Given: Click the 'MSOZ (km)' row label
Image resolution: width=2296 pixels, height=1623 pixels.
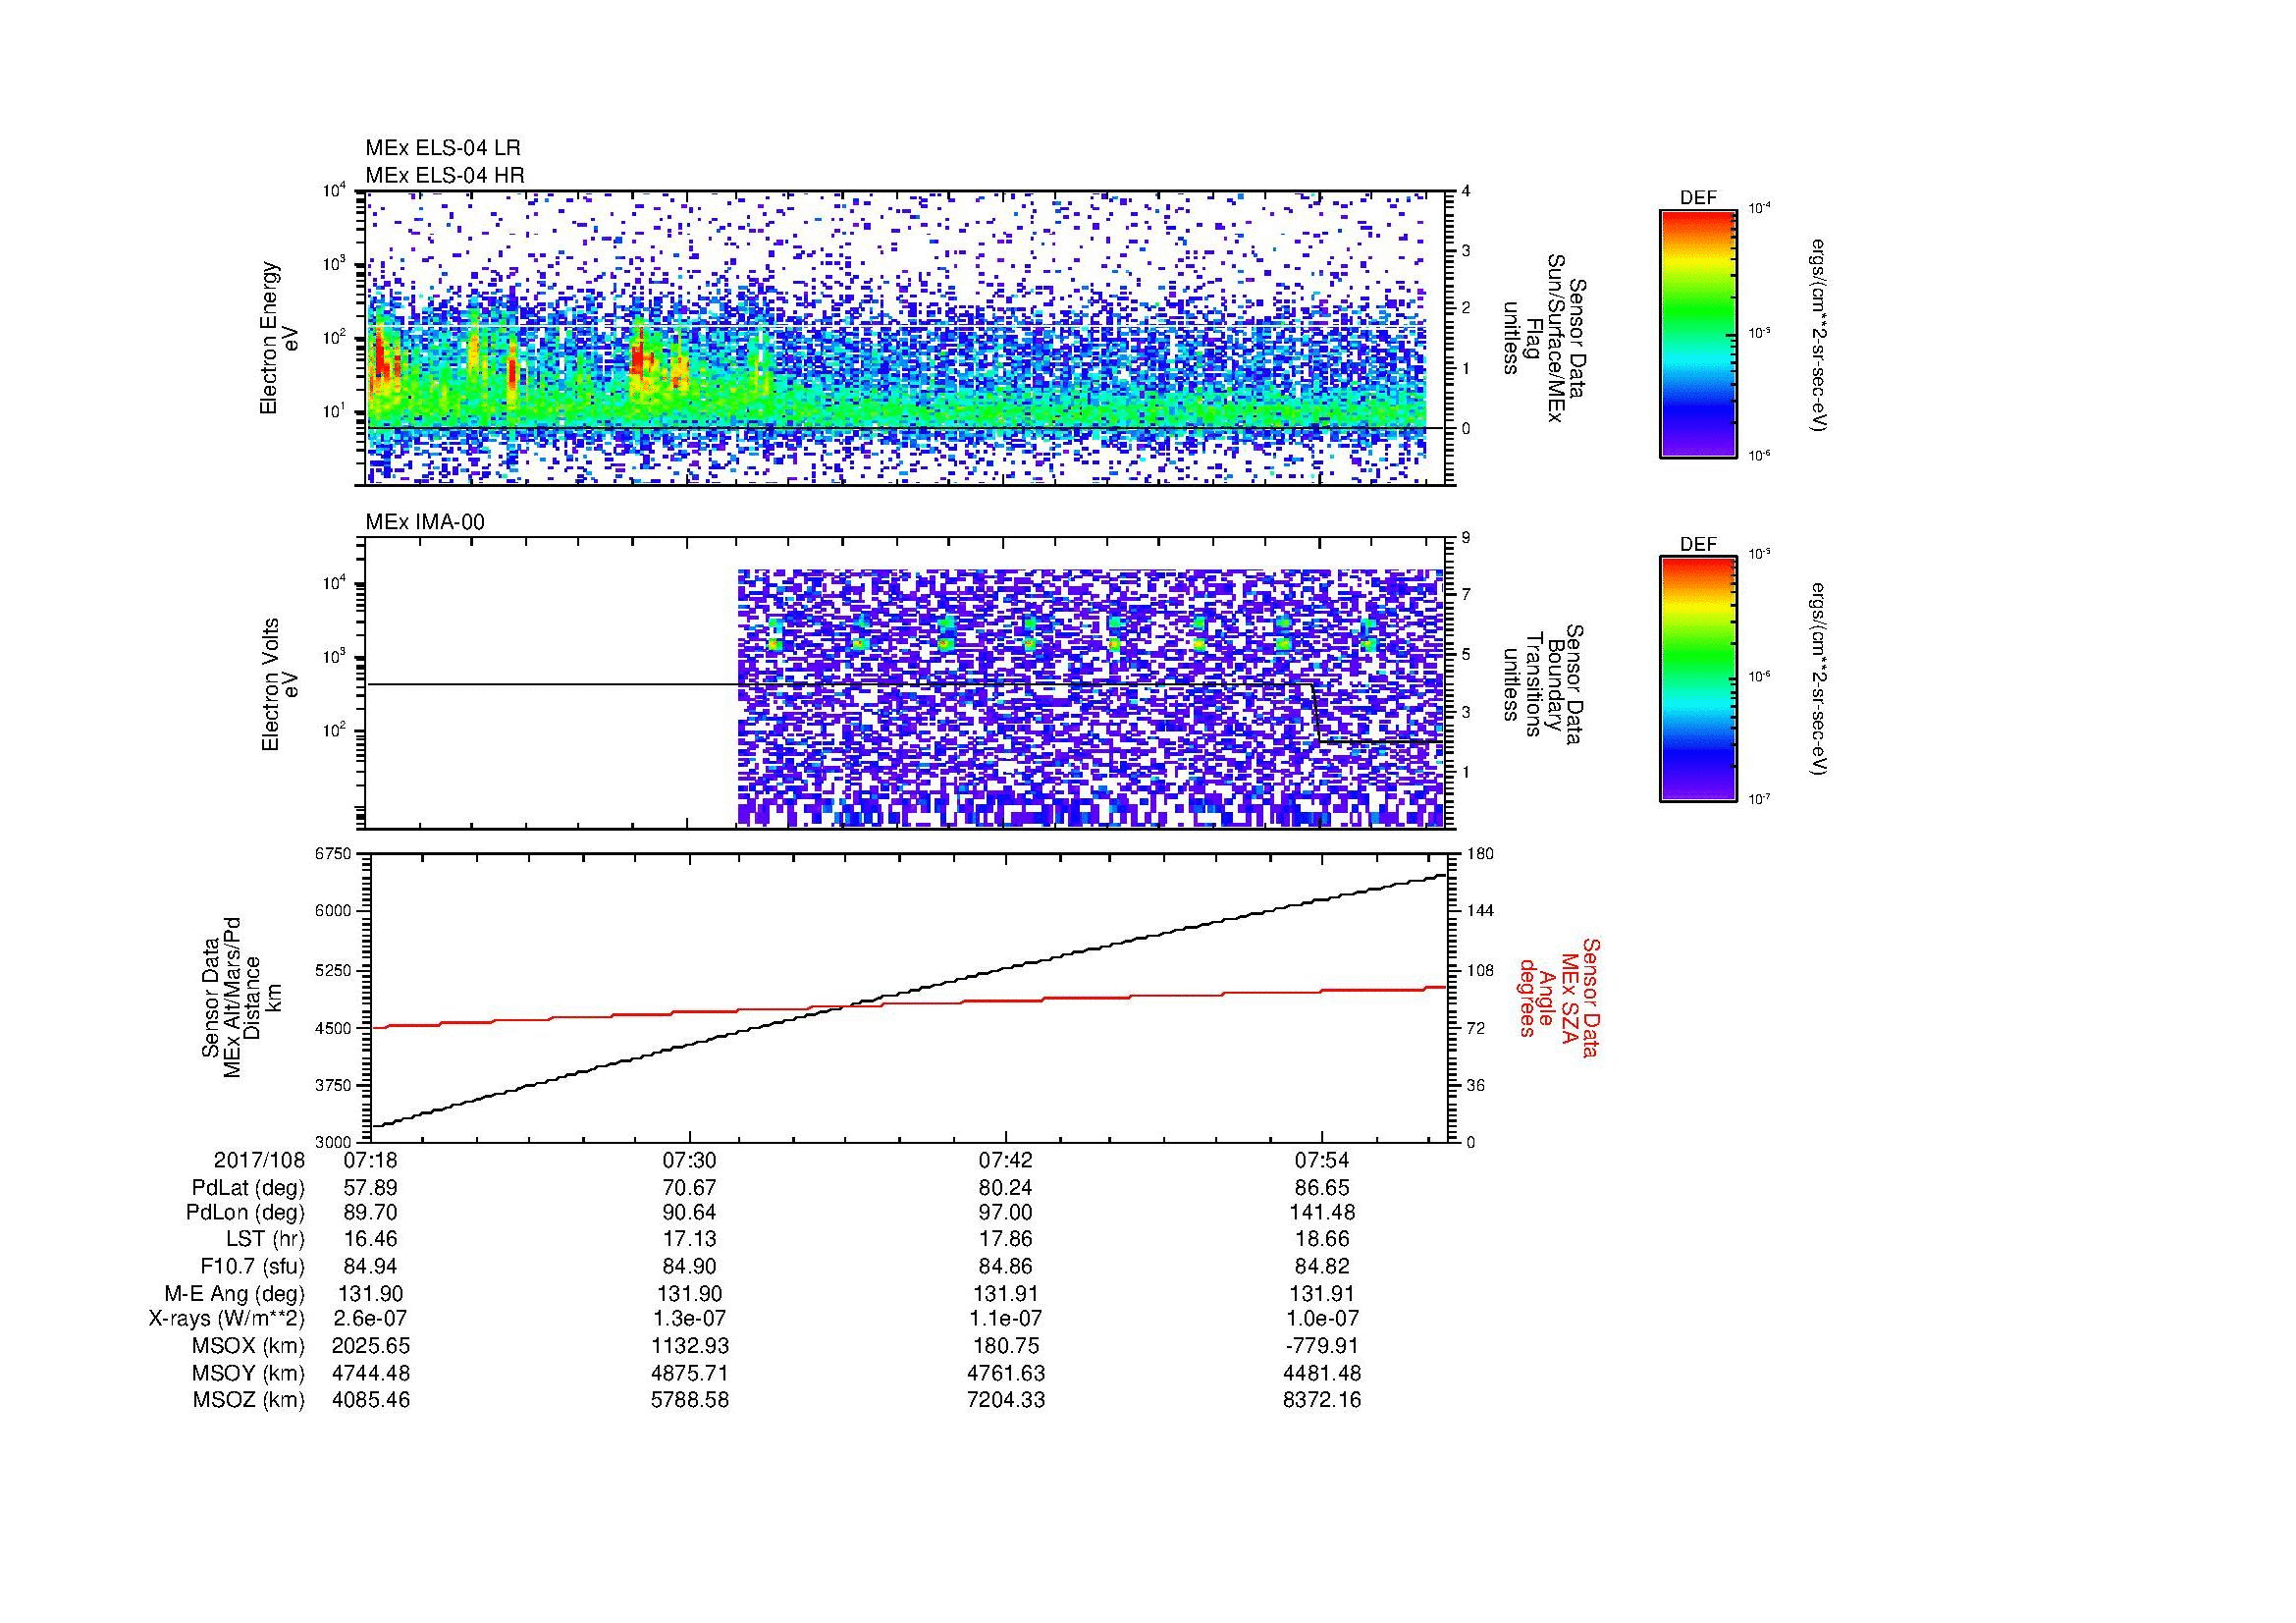Looking at the screenshot, I should (x=249, y=1400).
